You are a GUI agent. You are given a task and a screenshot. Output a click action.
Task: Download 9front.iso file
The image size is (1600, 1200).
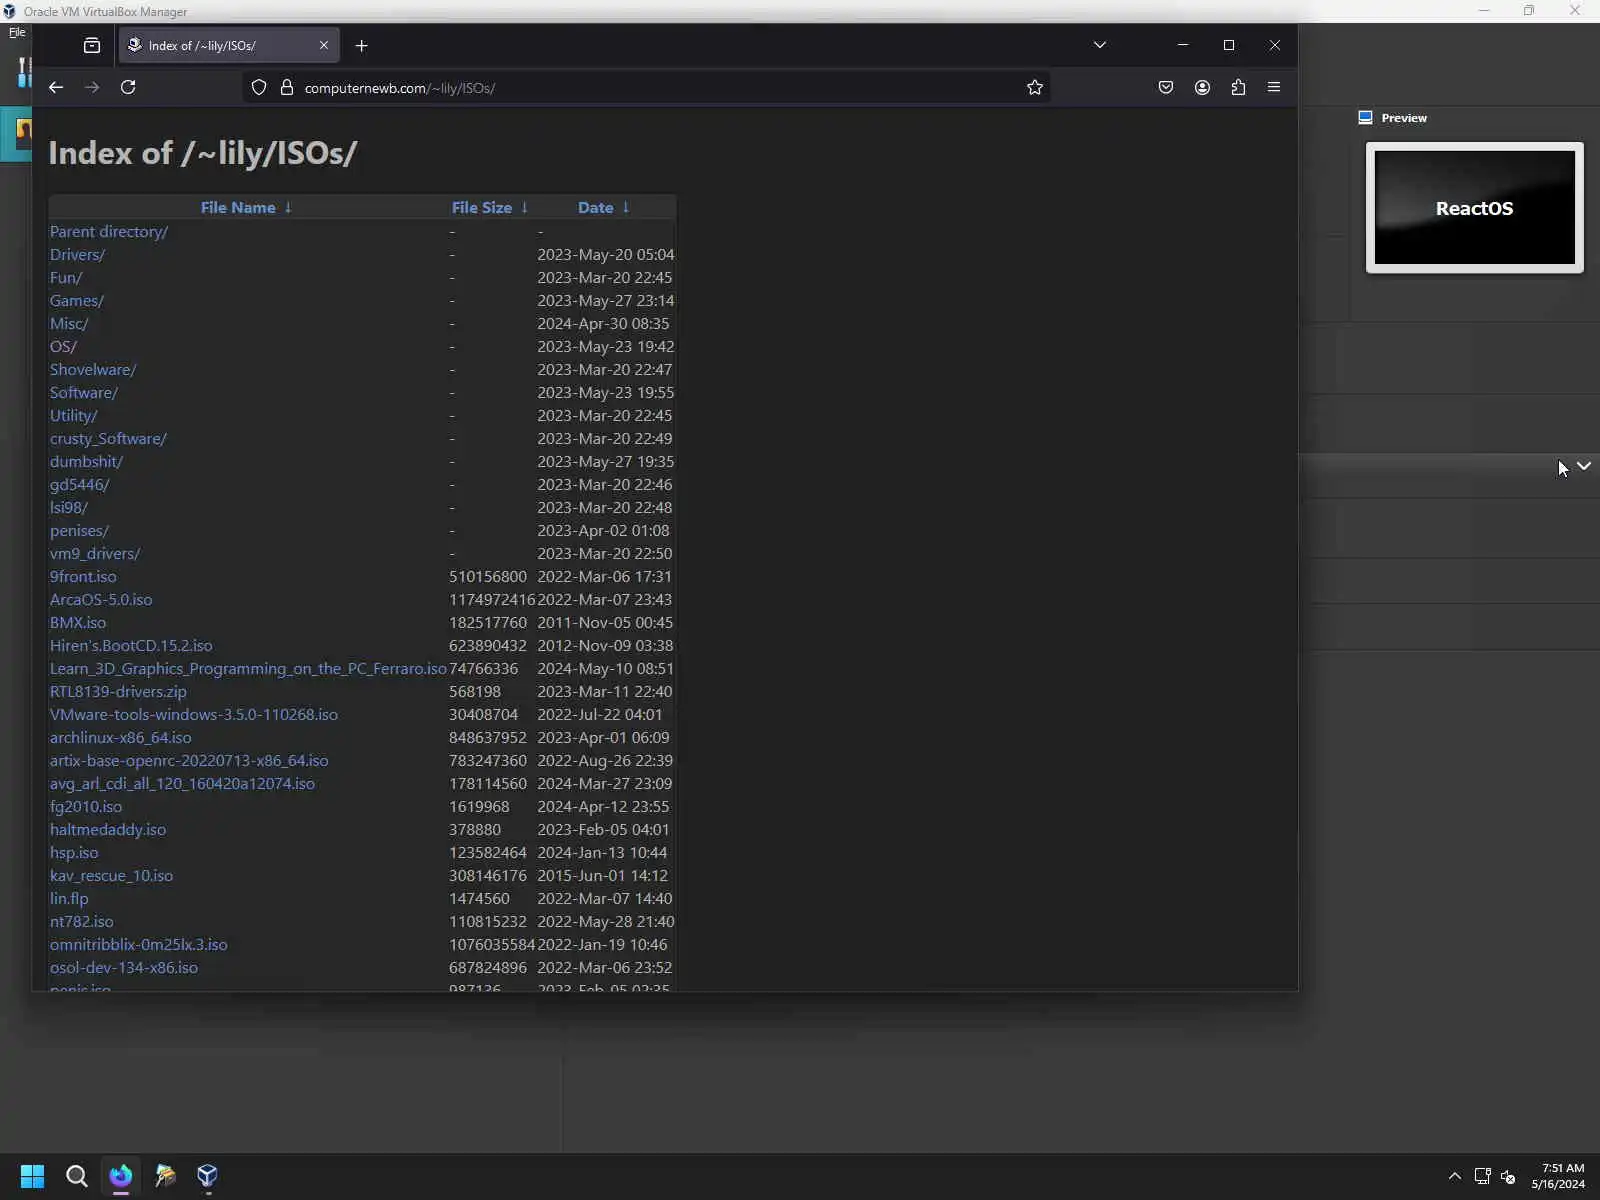[x=83, y=577]
